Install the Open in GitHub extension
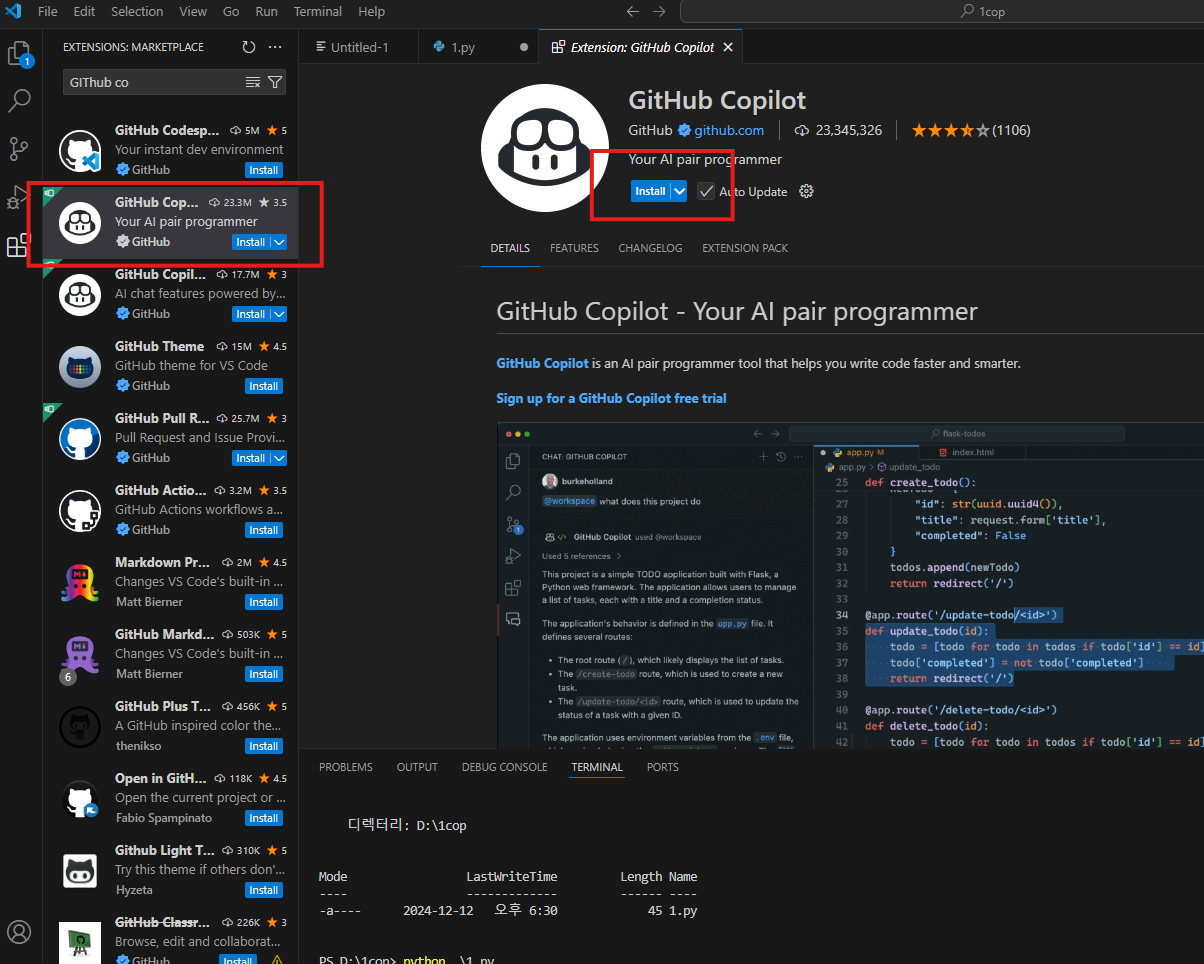Image resolution: width=1204 pixels, height=964 pixels. coord(264,818)
